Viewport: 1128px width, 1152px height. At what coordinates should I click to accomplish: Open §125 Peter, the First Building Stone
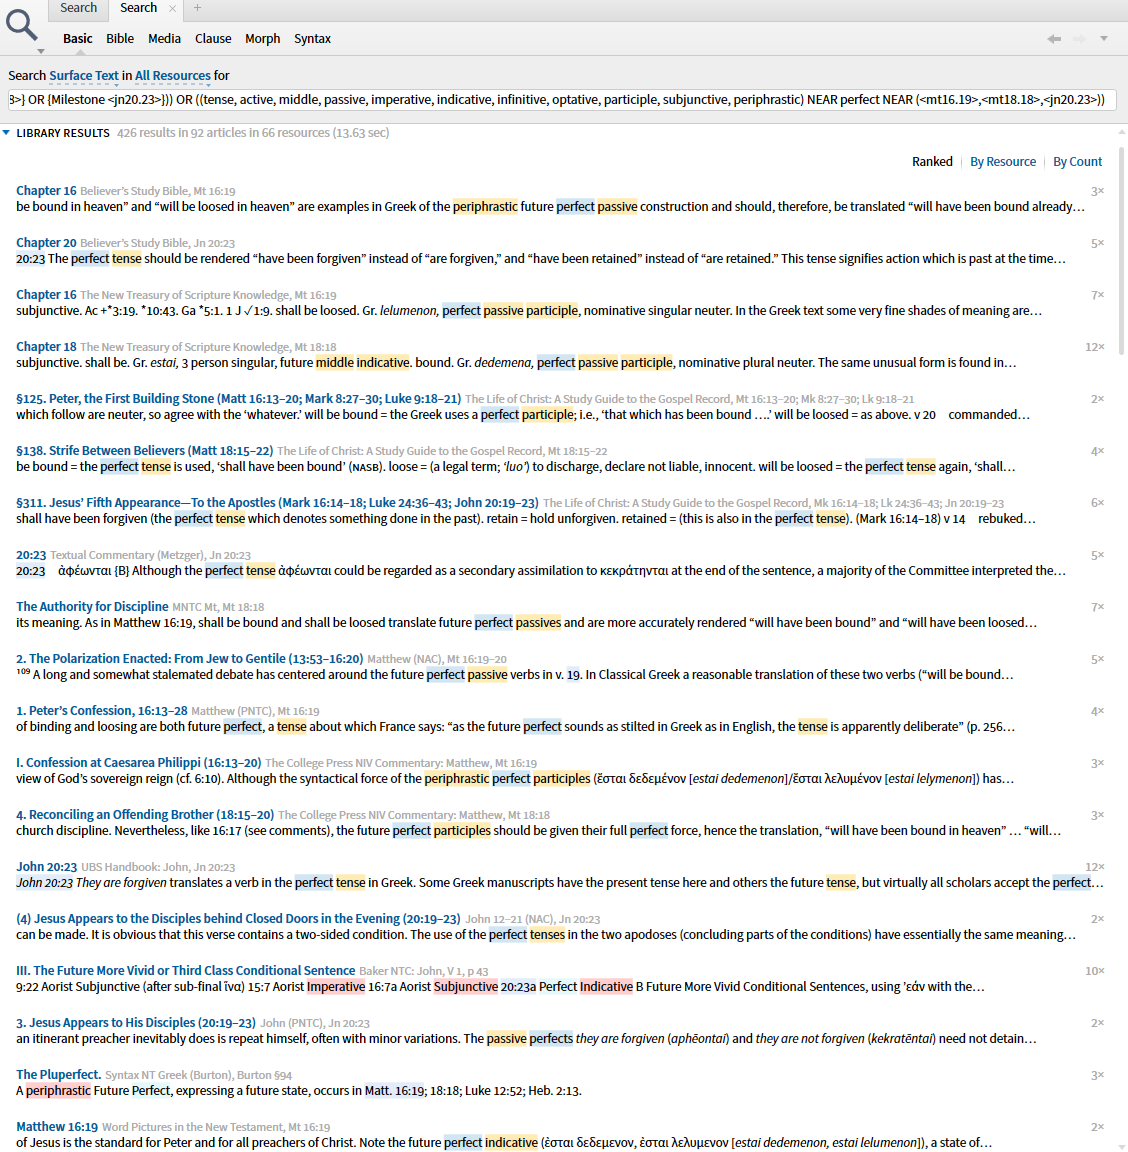(x=238, y=399)
